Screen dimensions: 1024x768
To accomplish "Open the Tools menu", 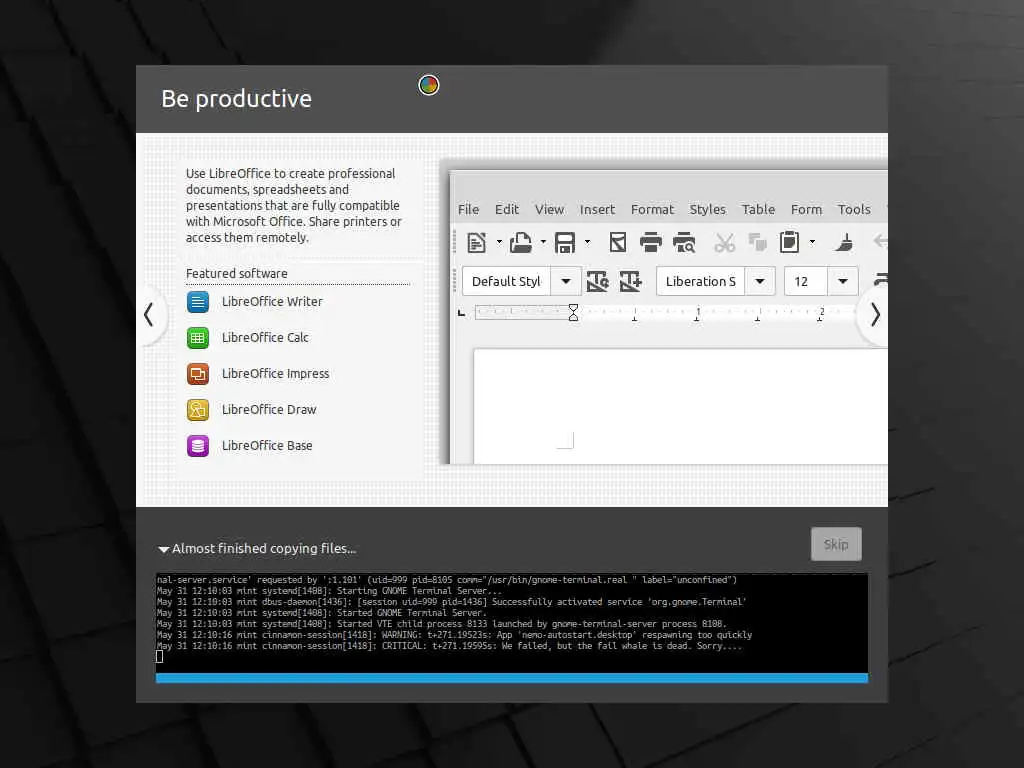I will click(854, 210).
